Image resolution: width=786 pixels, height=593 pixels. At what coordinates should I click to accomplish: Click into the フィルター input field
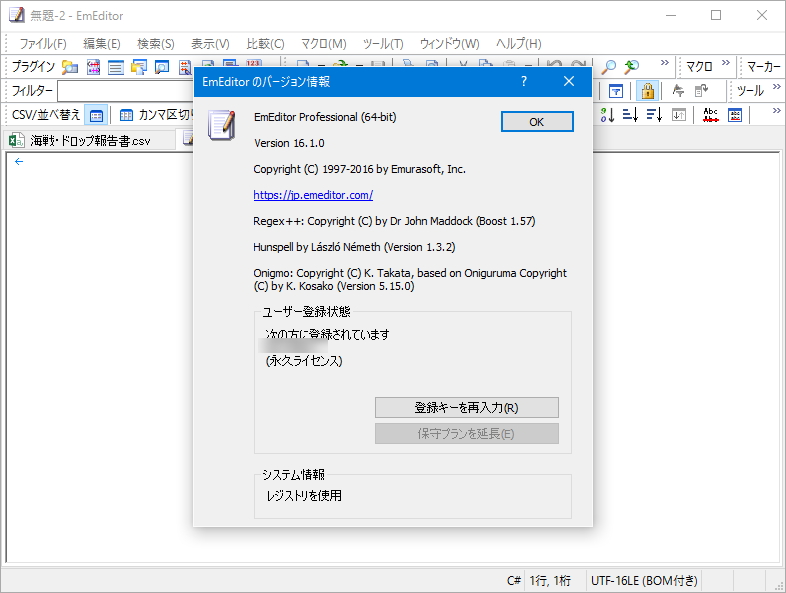click(125, 91)
